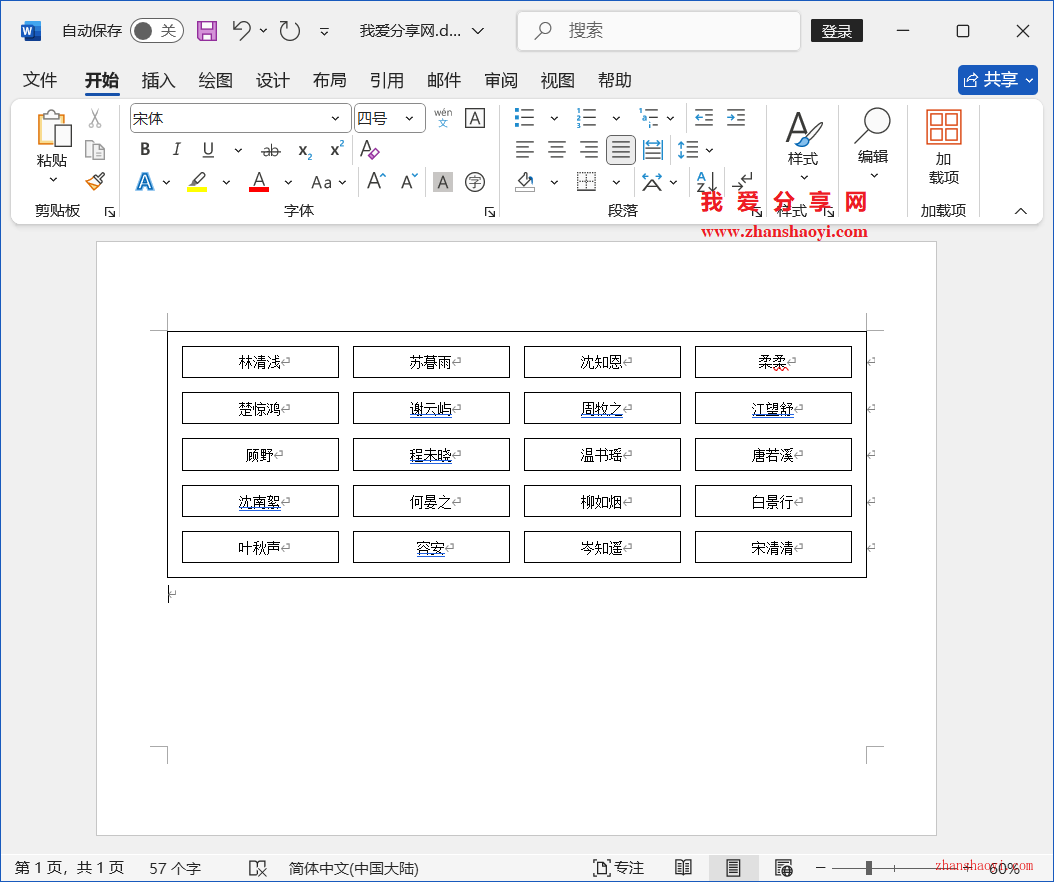Switch to the Design tab

[x=272, y=80]
